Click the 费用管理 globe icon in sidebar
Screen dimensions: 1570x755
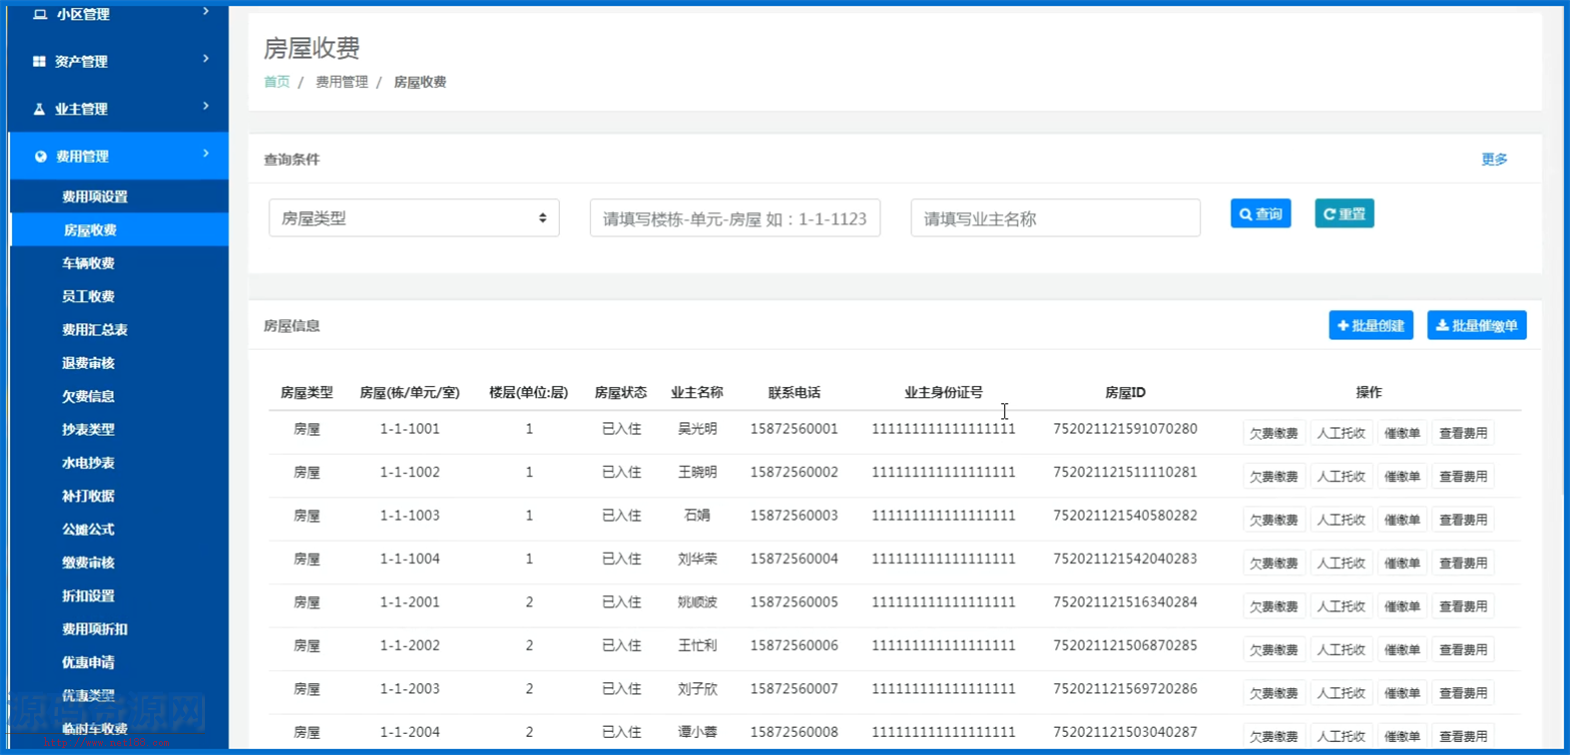coord(40,156)
